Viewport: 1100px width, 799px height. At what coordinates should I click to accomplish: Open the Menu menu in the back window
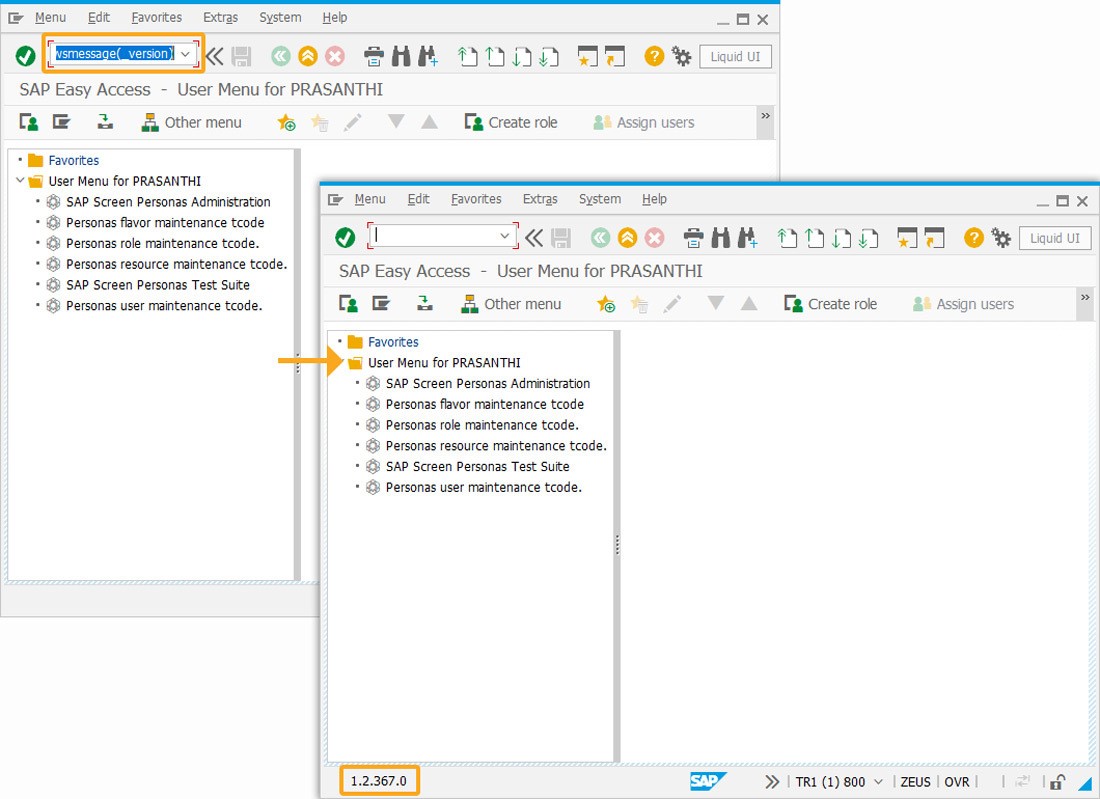click(x=51, y=18)
